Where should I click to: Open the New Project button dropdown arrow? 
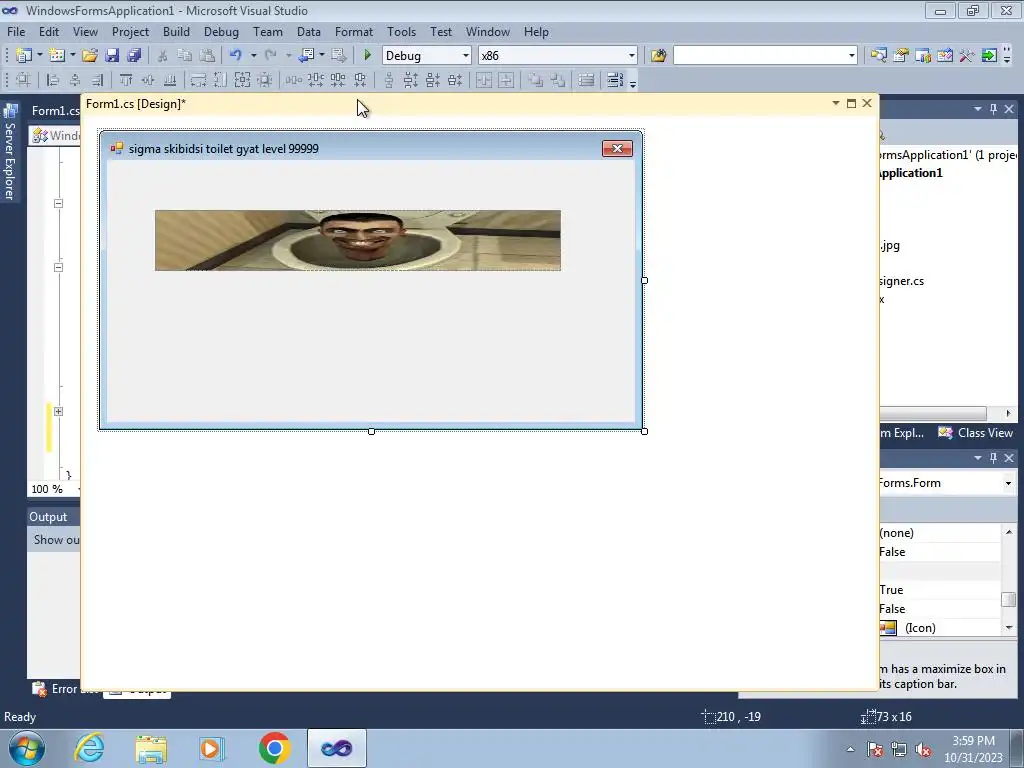[x=39, y=56]
